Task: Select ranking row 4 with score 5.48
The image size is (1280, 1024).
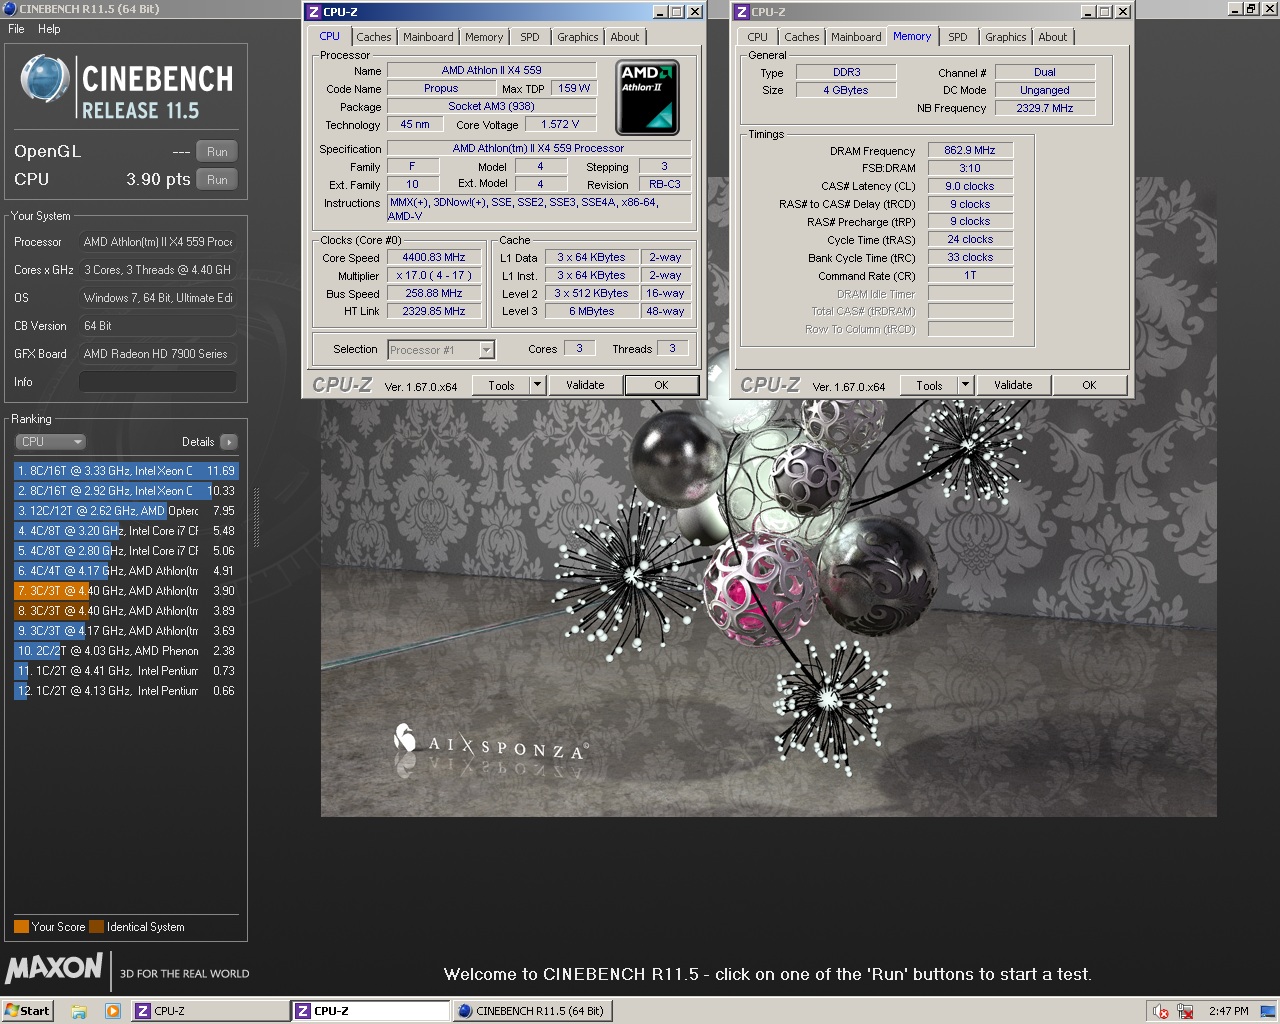Action: pos(126,531)
